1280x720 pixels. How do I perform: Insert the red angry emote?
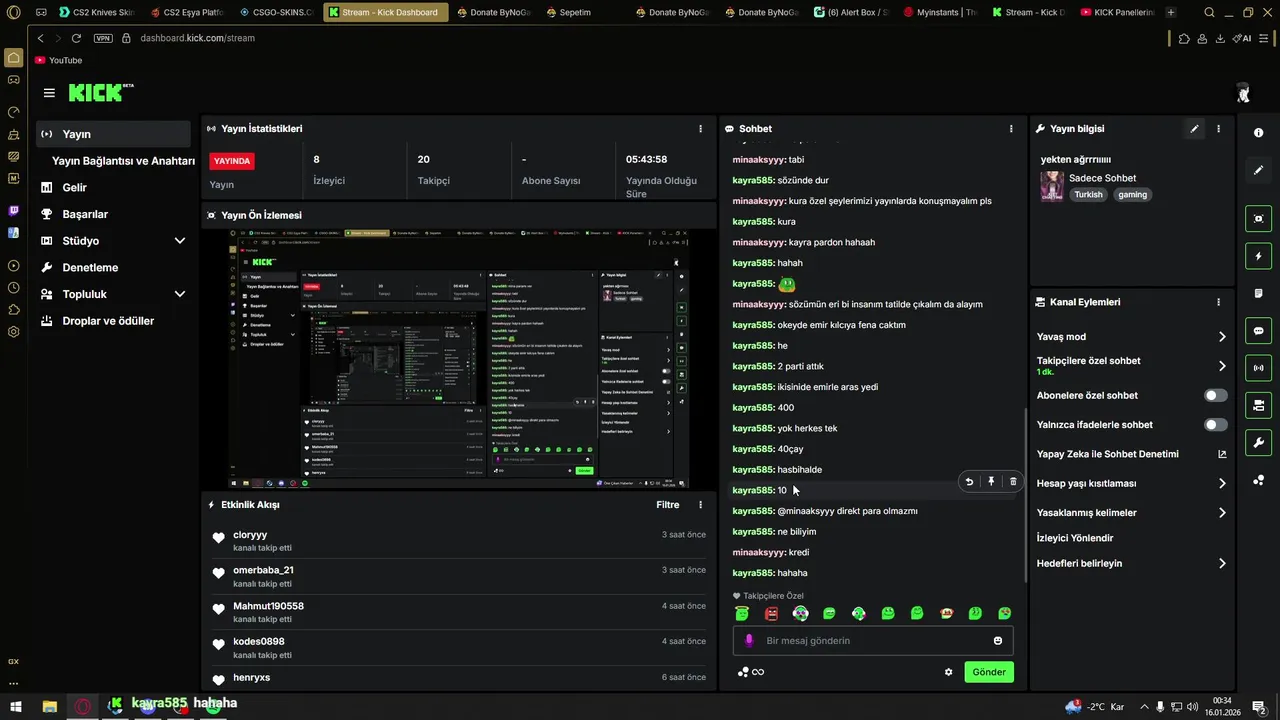pyautogui.click(x=771, y=613)
